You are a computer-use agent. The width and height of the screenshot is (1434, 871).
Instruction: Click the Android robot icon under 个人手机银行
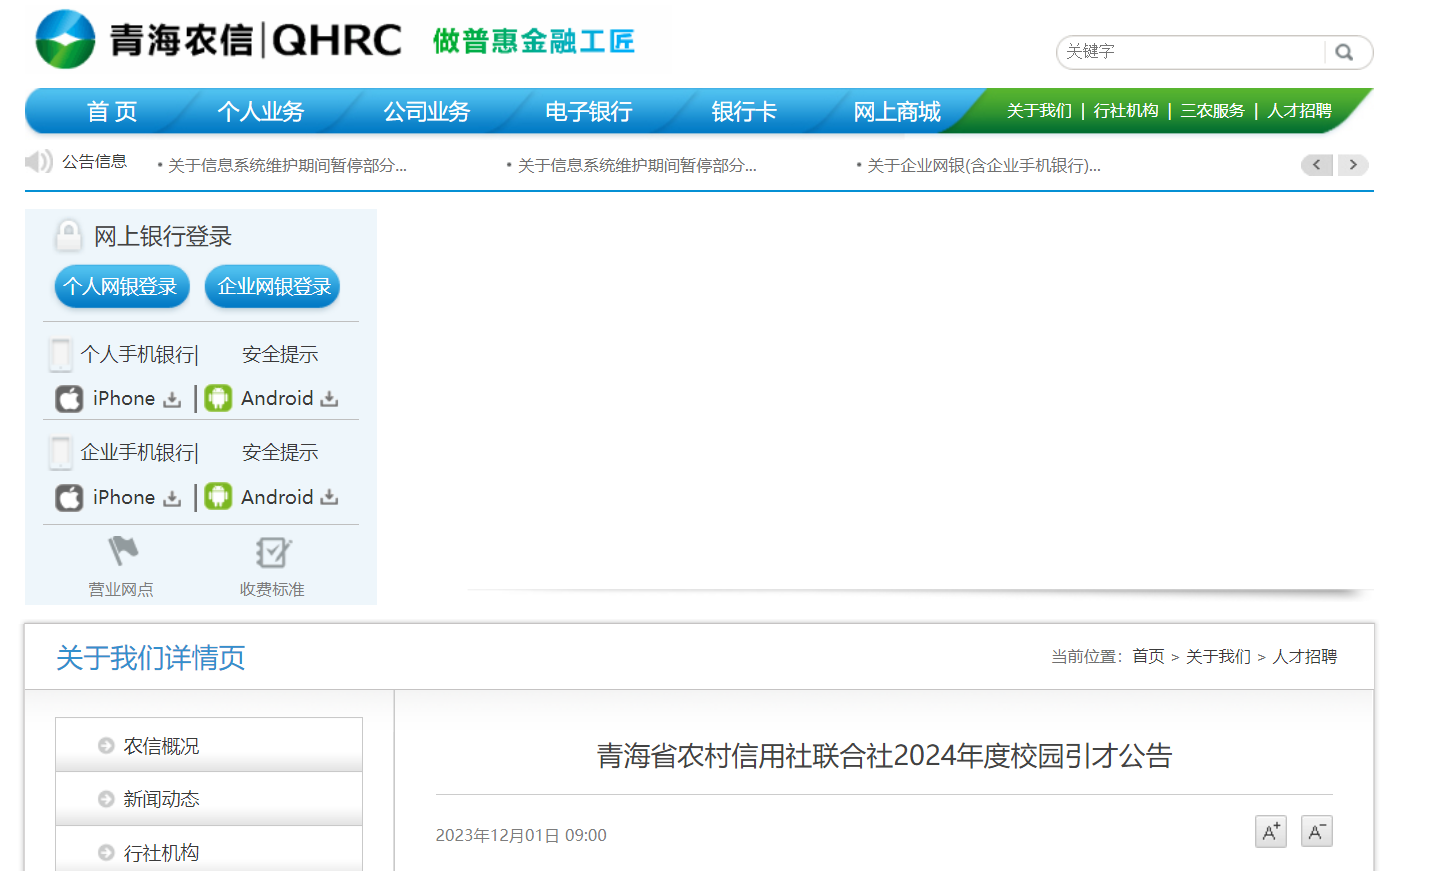click(x=218, y=398)
